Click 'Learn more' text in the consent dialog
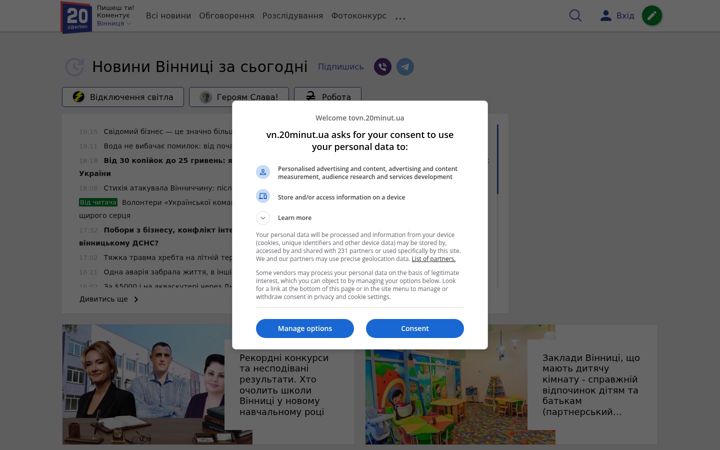Image resolution: width=720 pixels, height=450 pixels. 294,218
